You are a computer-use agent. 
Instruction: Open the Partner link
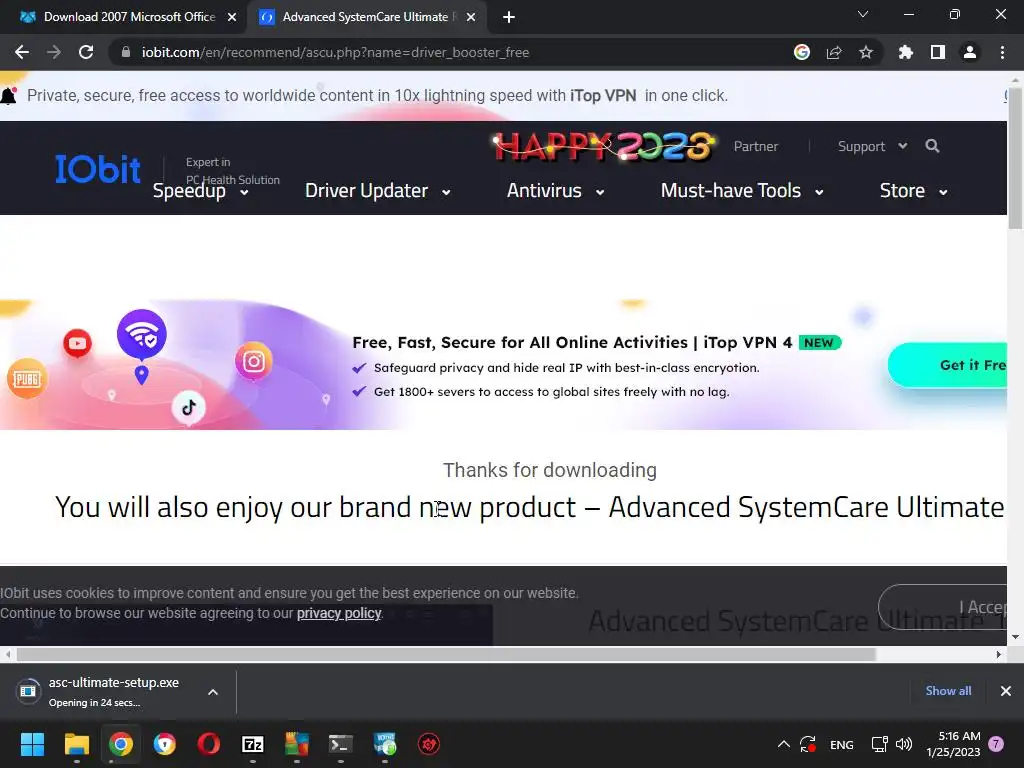click(756, 146)
